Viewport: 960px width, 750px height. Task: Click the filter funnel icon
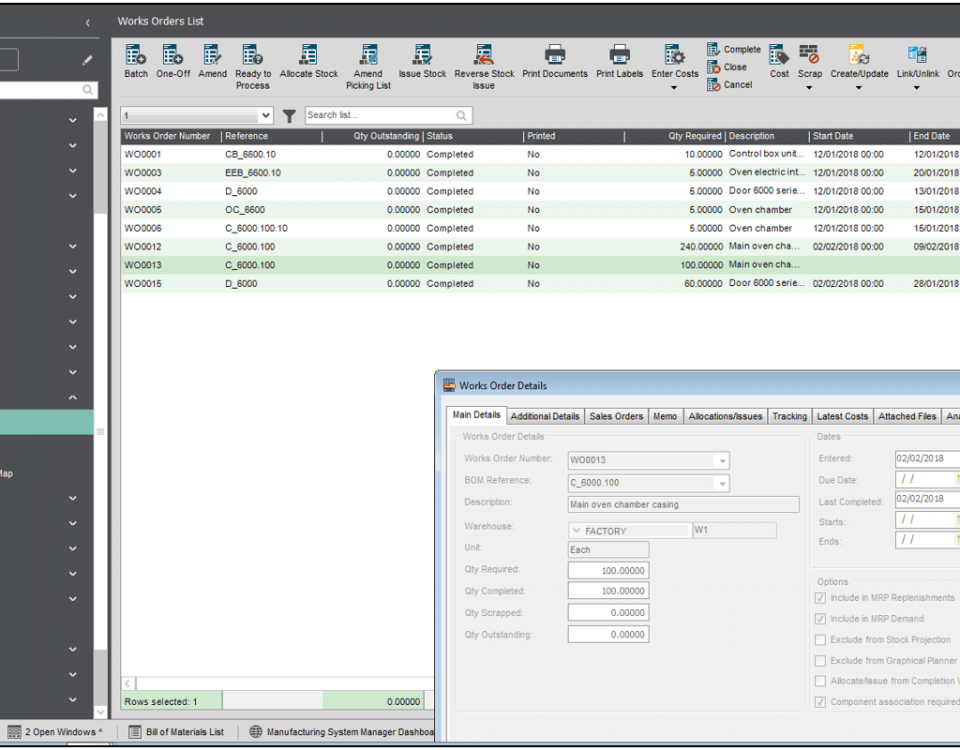289,116
